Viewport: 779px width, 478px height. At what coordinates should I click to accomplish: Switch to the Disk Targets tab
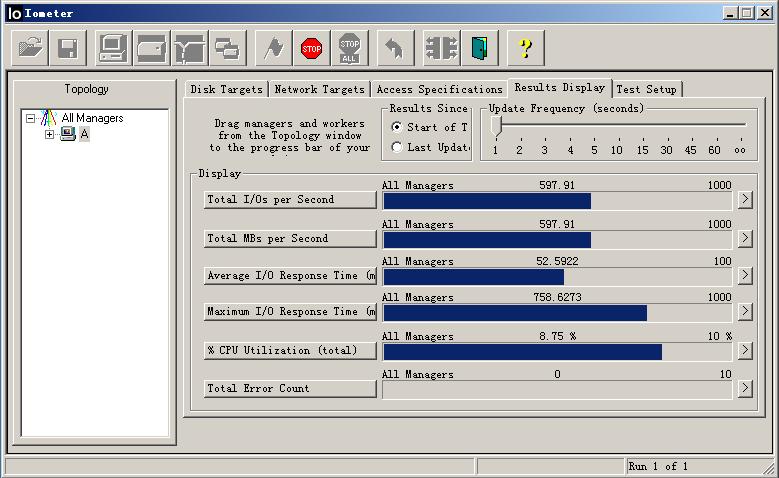coord(226,89)
